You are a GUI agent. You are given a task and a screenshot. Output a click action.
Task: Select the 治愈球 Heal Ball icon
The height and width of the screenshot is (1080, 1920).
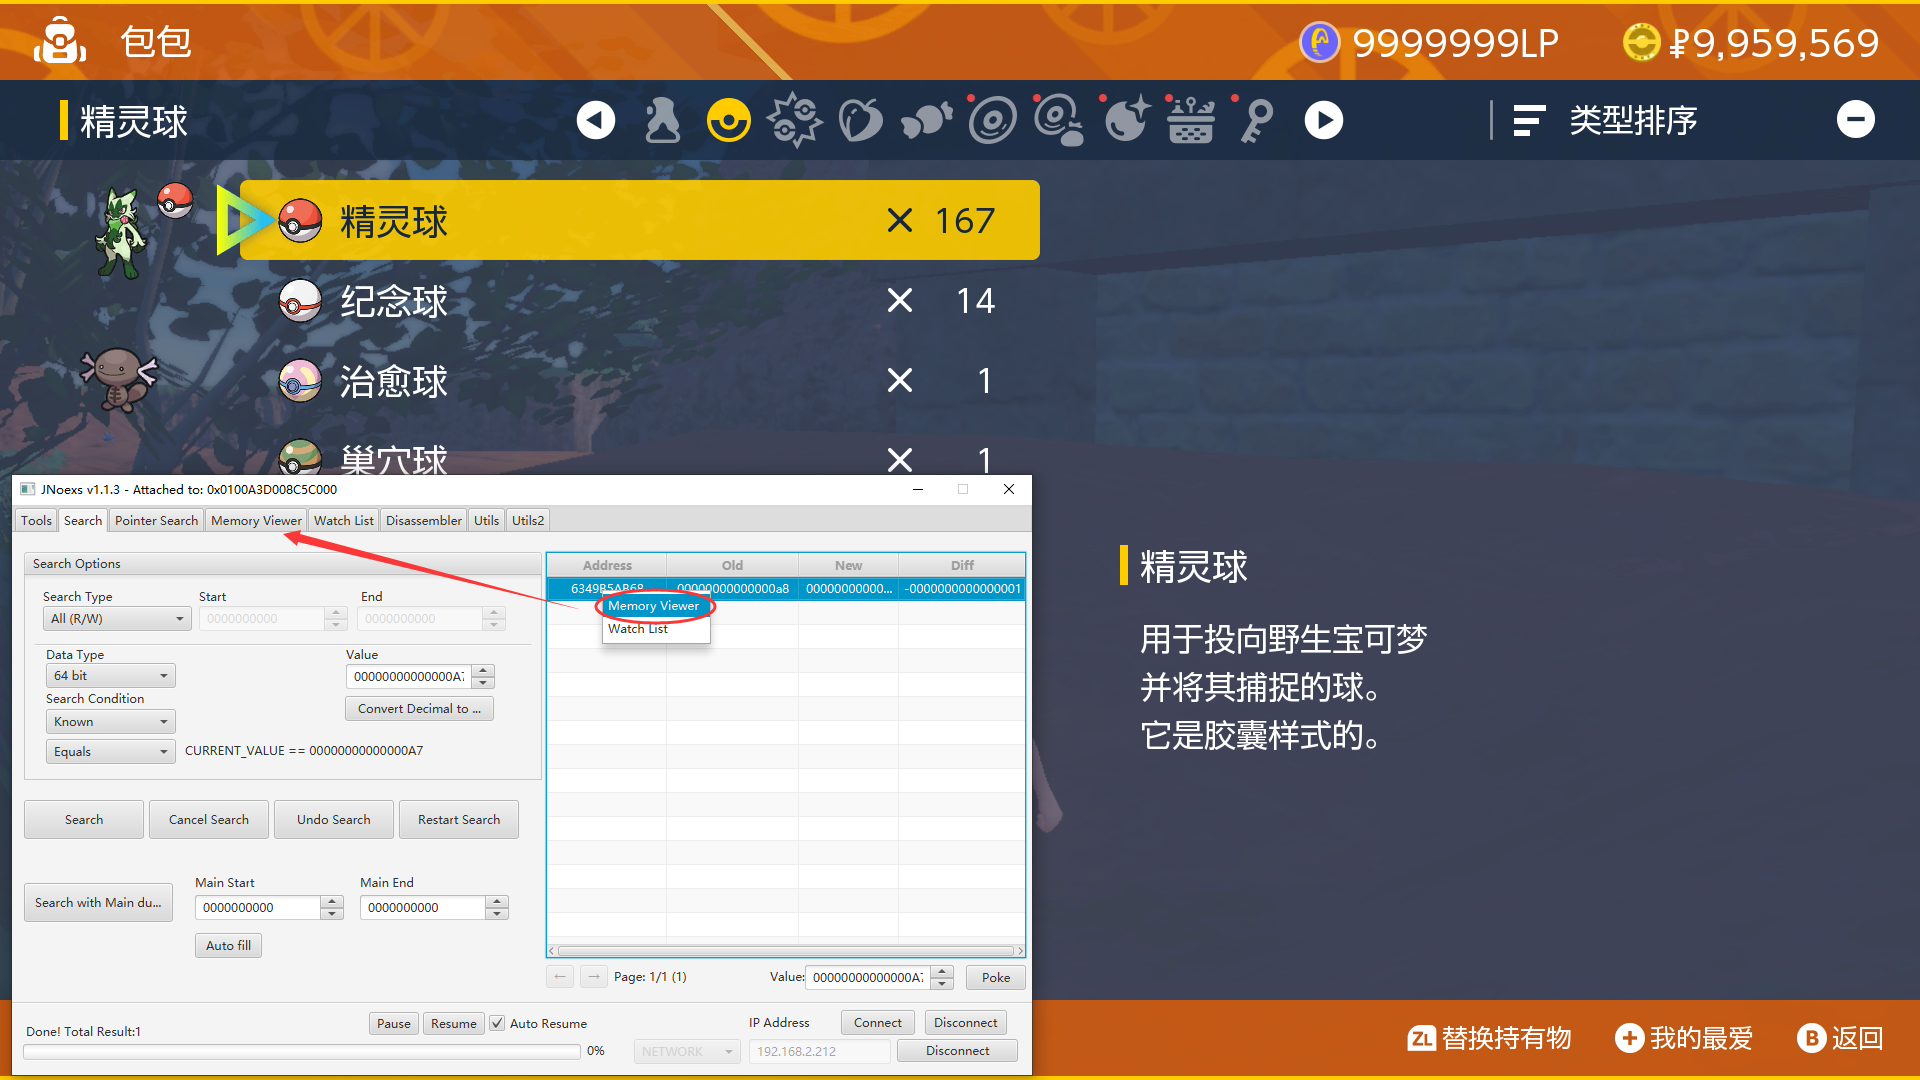[x=300, y=381]
